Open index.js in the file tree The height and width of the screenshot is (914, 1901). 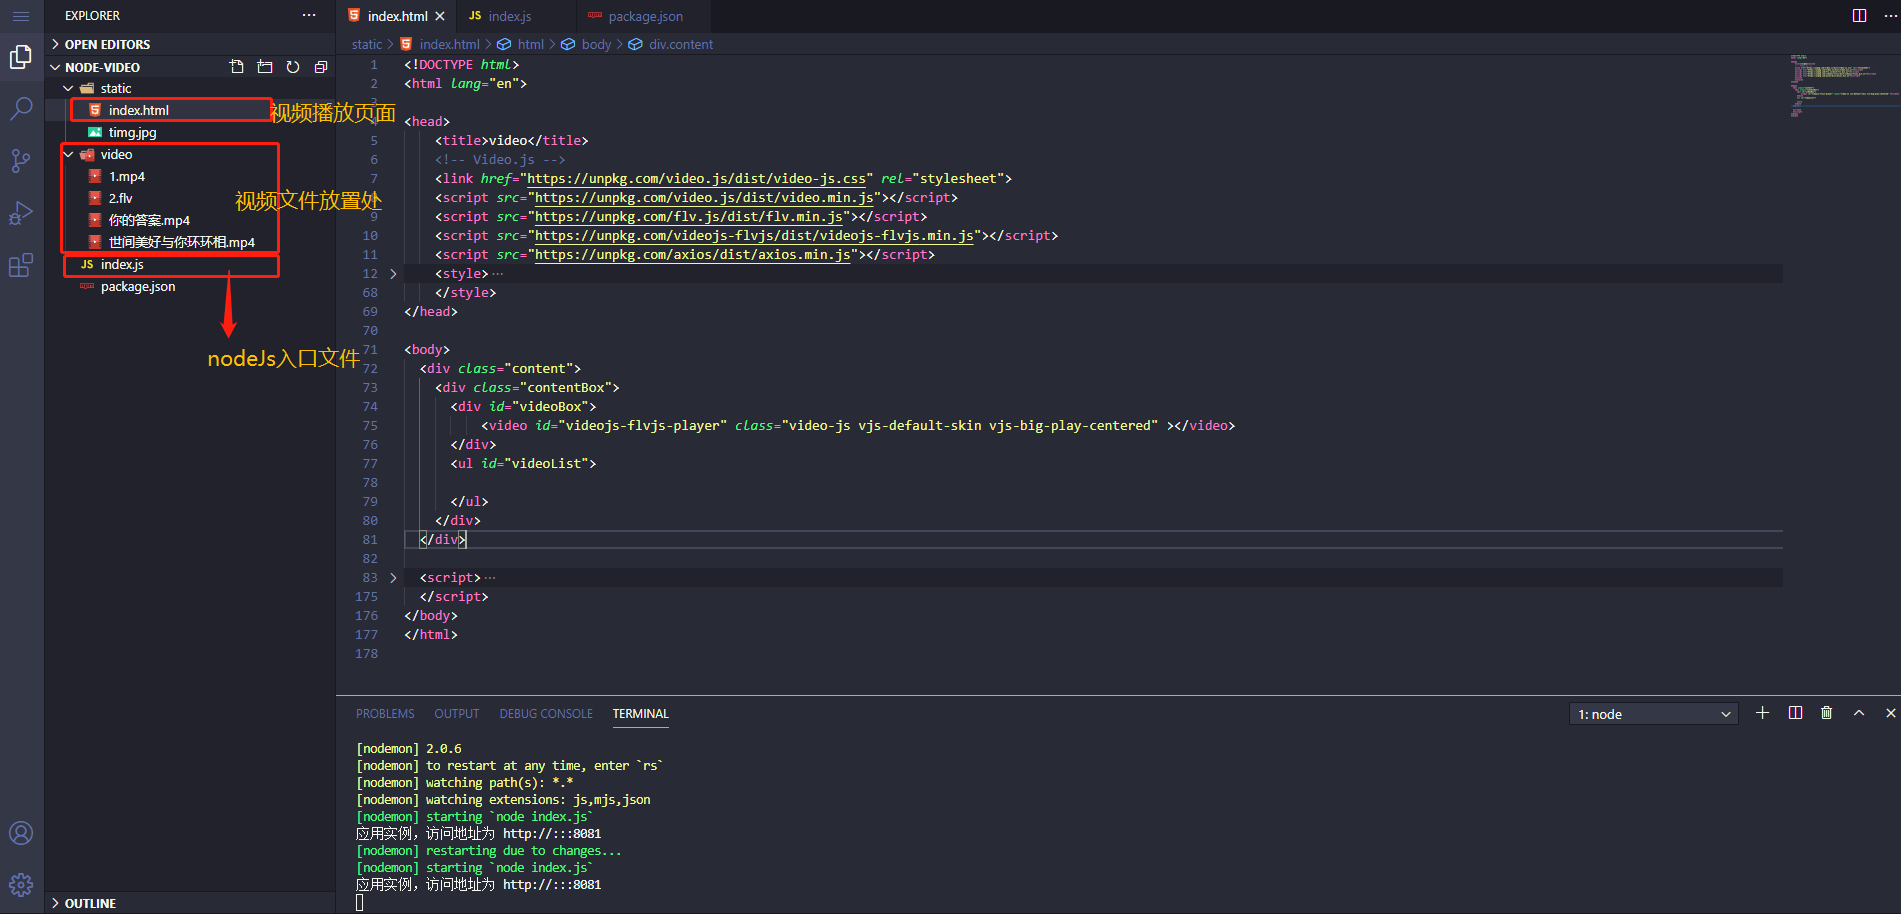(x=122, y=264)
